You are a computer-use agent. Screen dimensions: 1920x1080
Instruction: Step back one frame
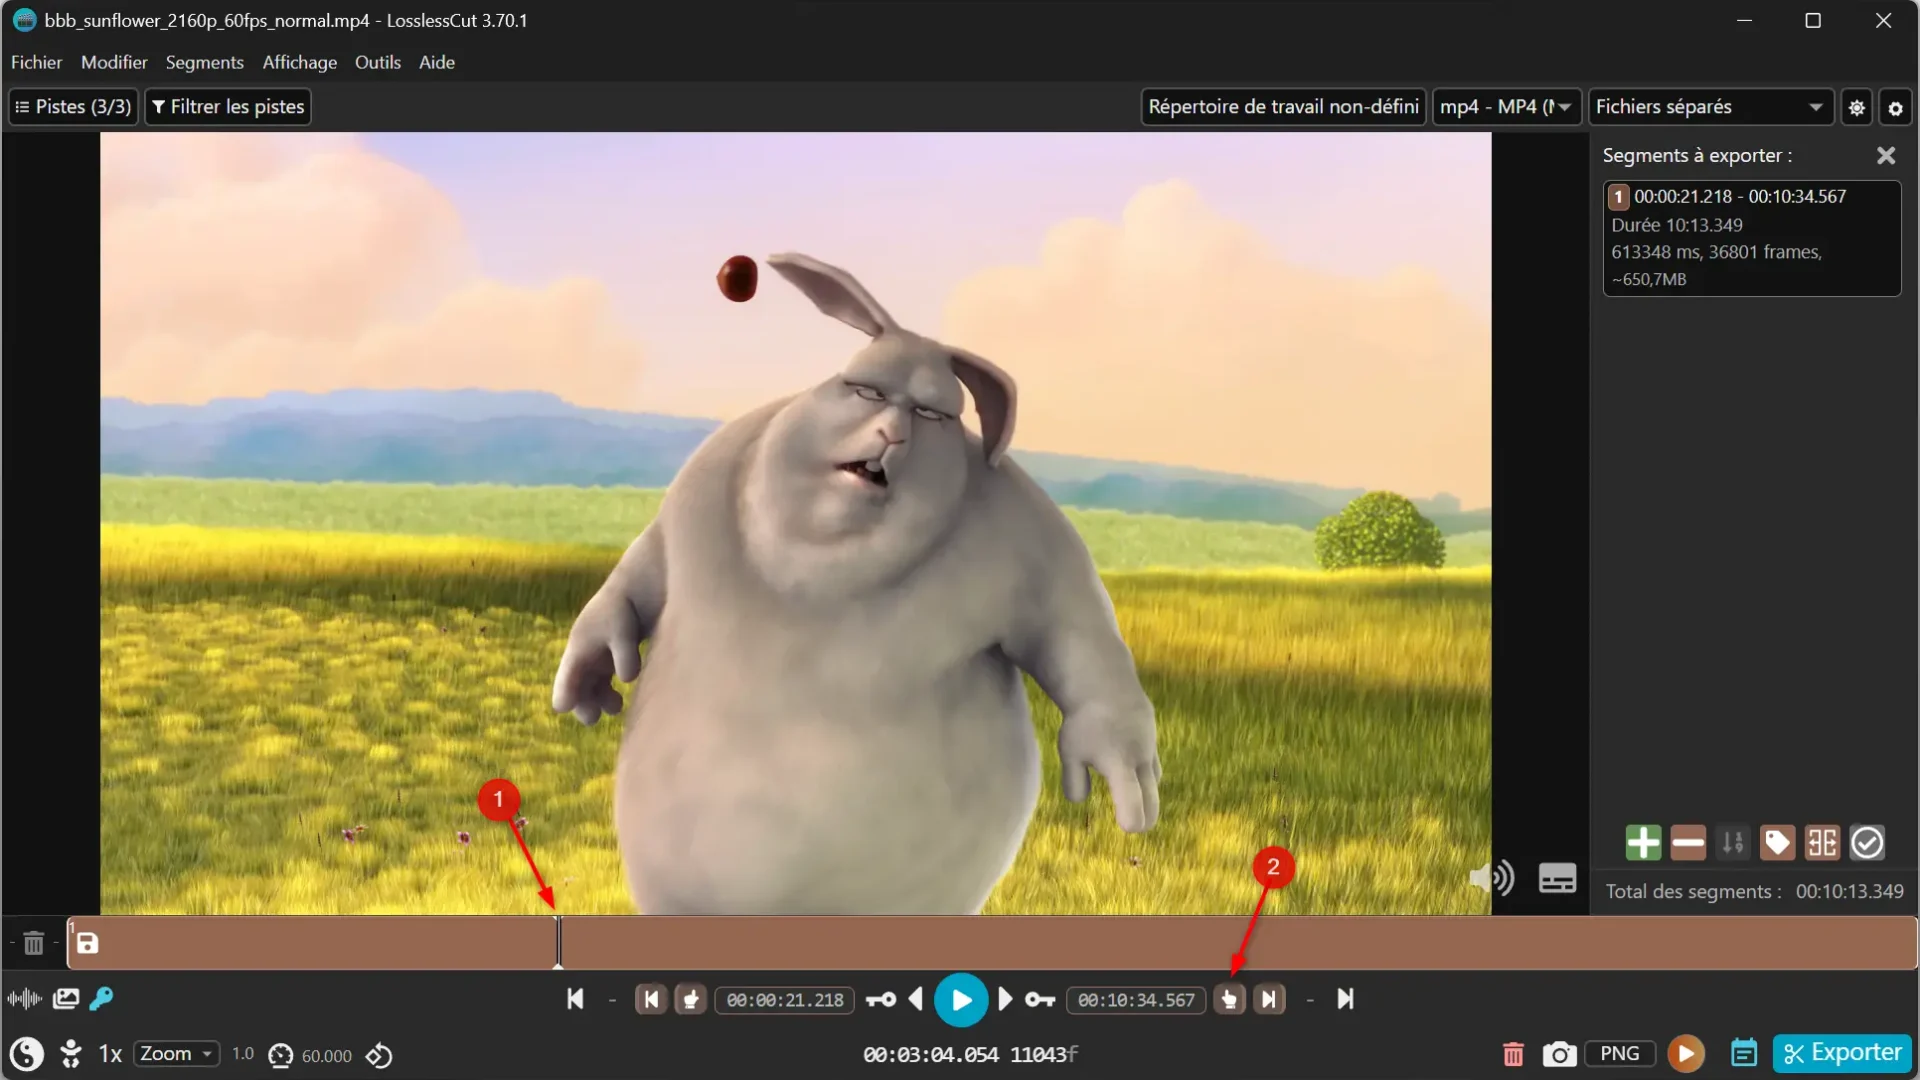(x=916, y=1000)
